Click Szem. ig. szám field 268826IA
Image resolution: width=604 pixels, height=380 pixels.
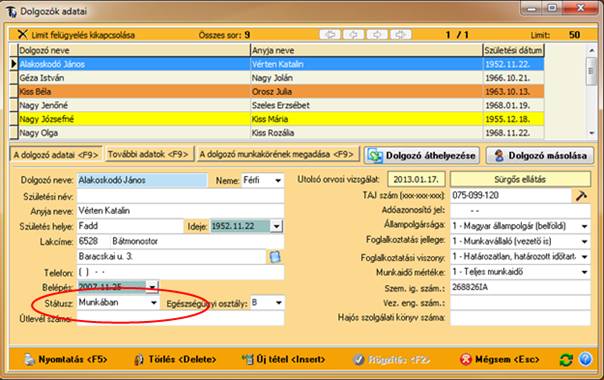(520, 288)
